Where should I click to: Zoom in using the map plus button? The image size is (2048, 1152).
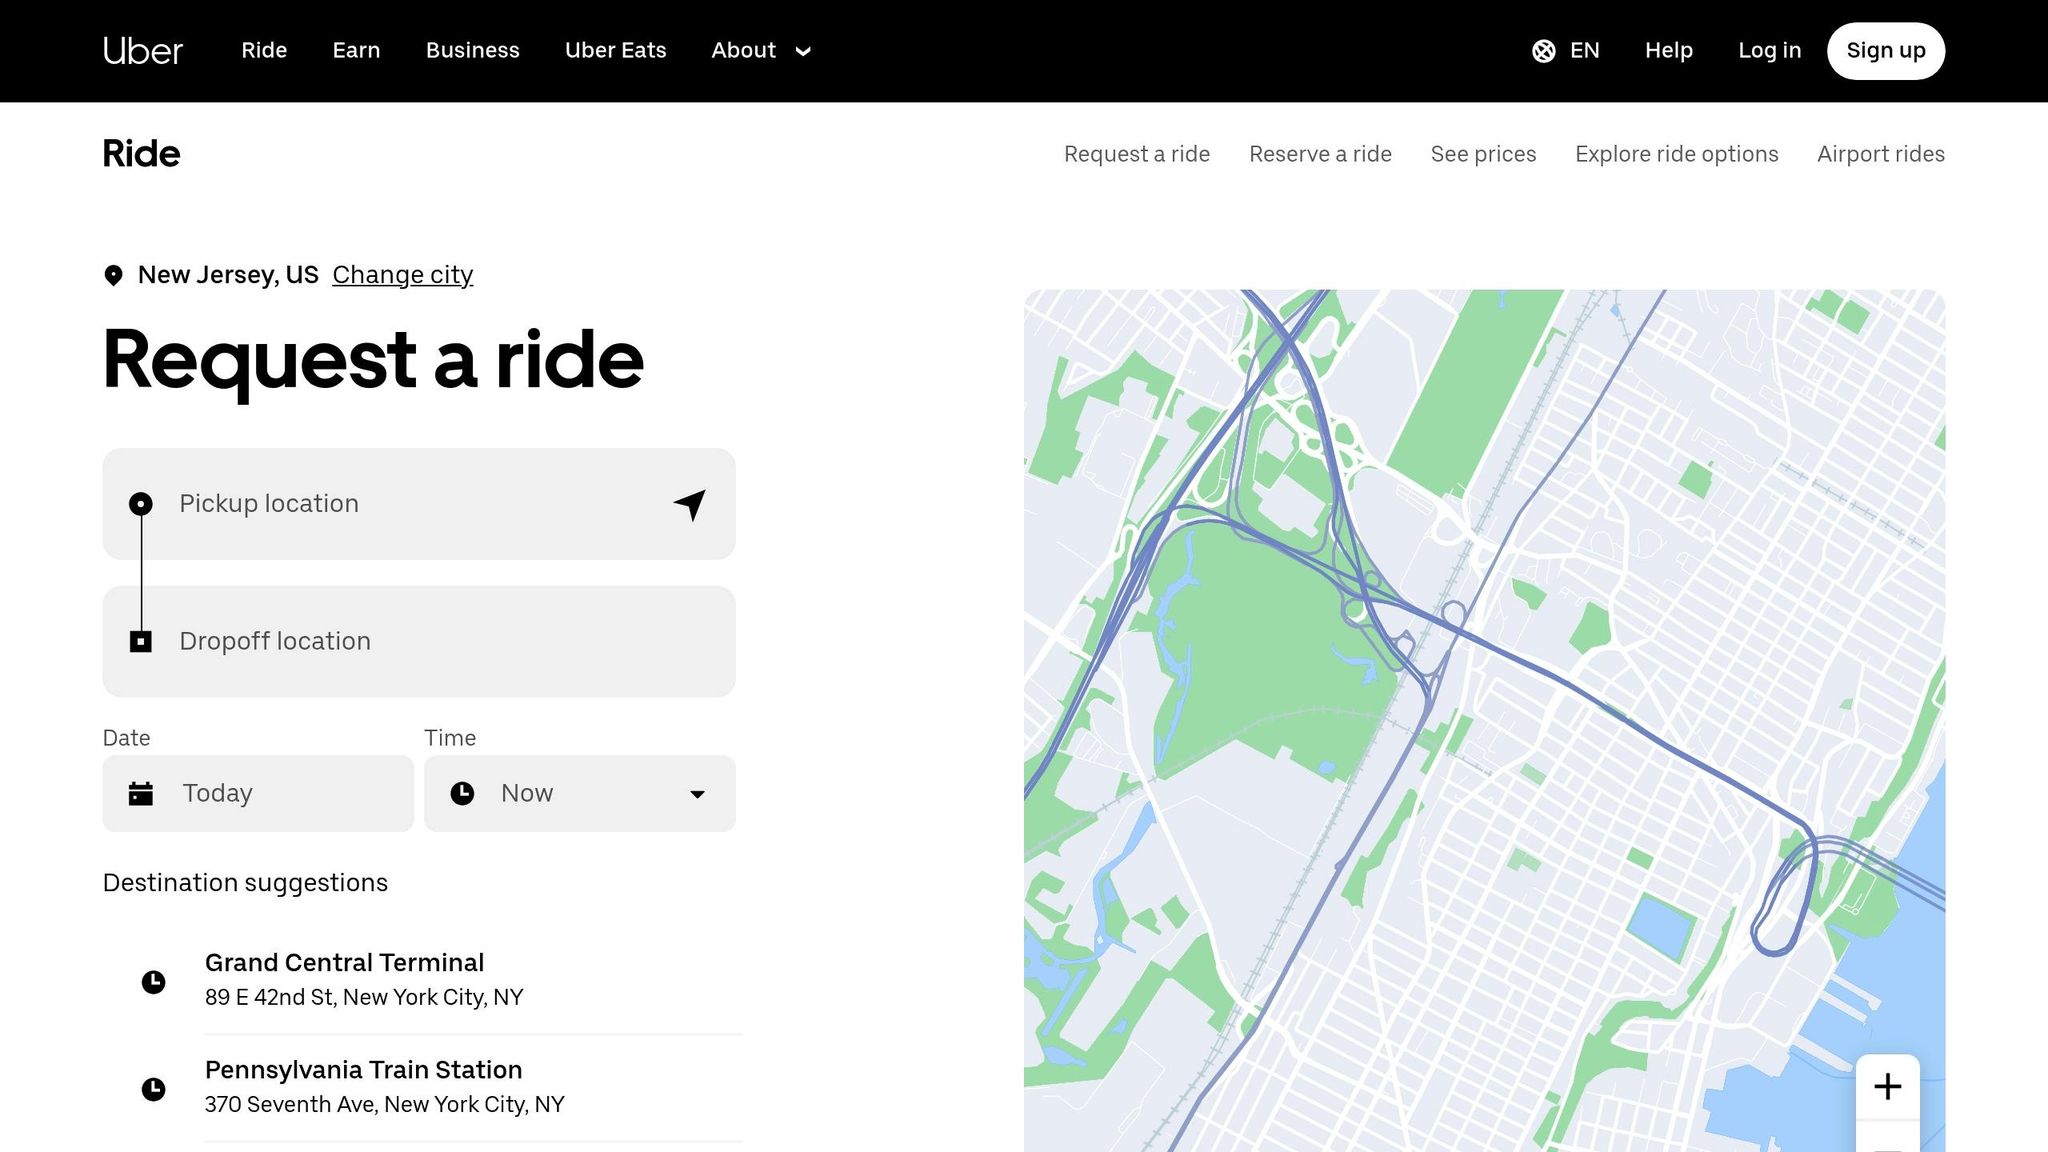[1888, 1086]
